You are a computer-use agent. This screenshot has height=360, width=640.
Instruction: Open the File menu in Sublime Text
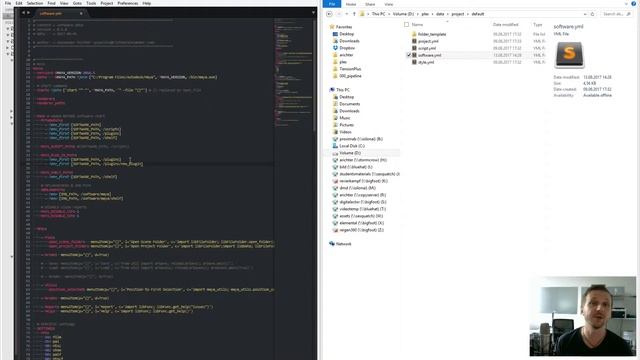(x=8, y=3)
